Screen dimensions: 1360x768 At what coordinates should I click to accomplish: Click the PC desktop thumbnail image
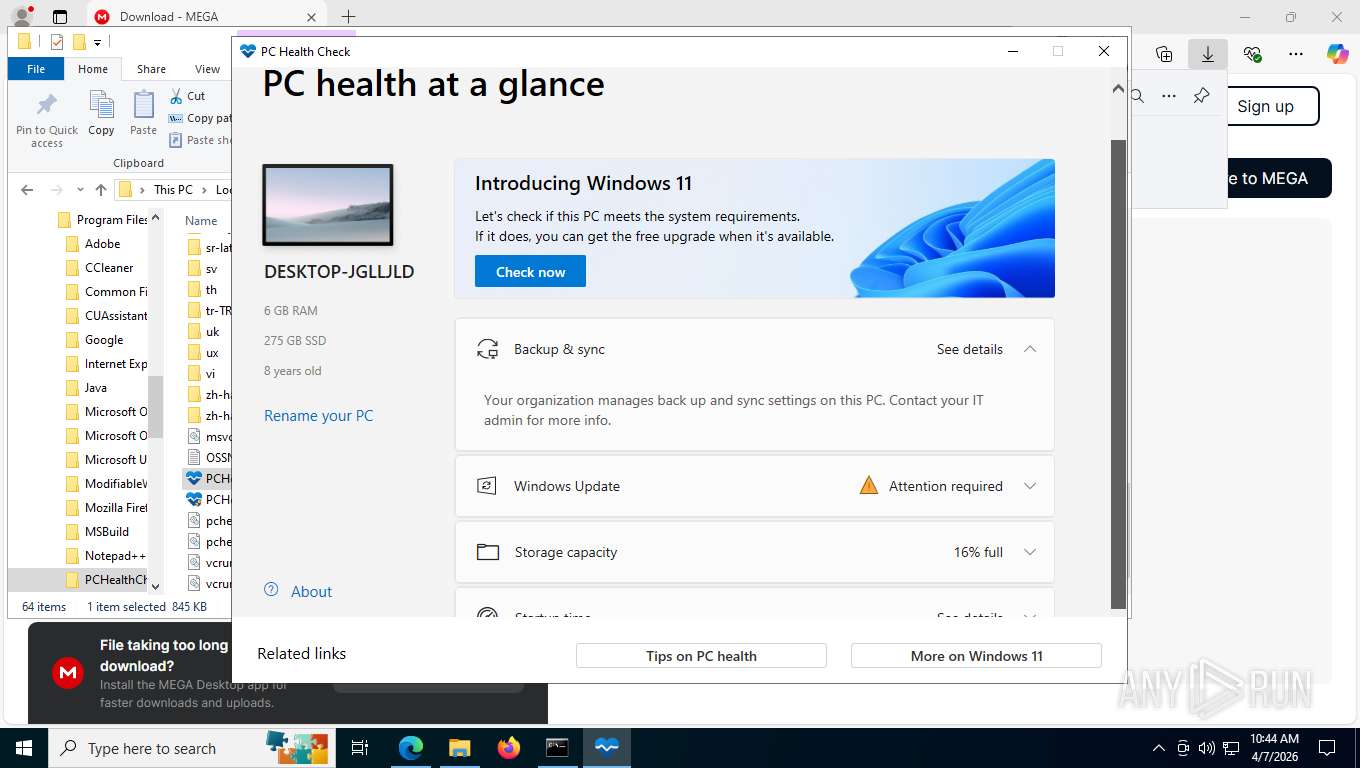point(328,205)
